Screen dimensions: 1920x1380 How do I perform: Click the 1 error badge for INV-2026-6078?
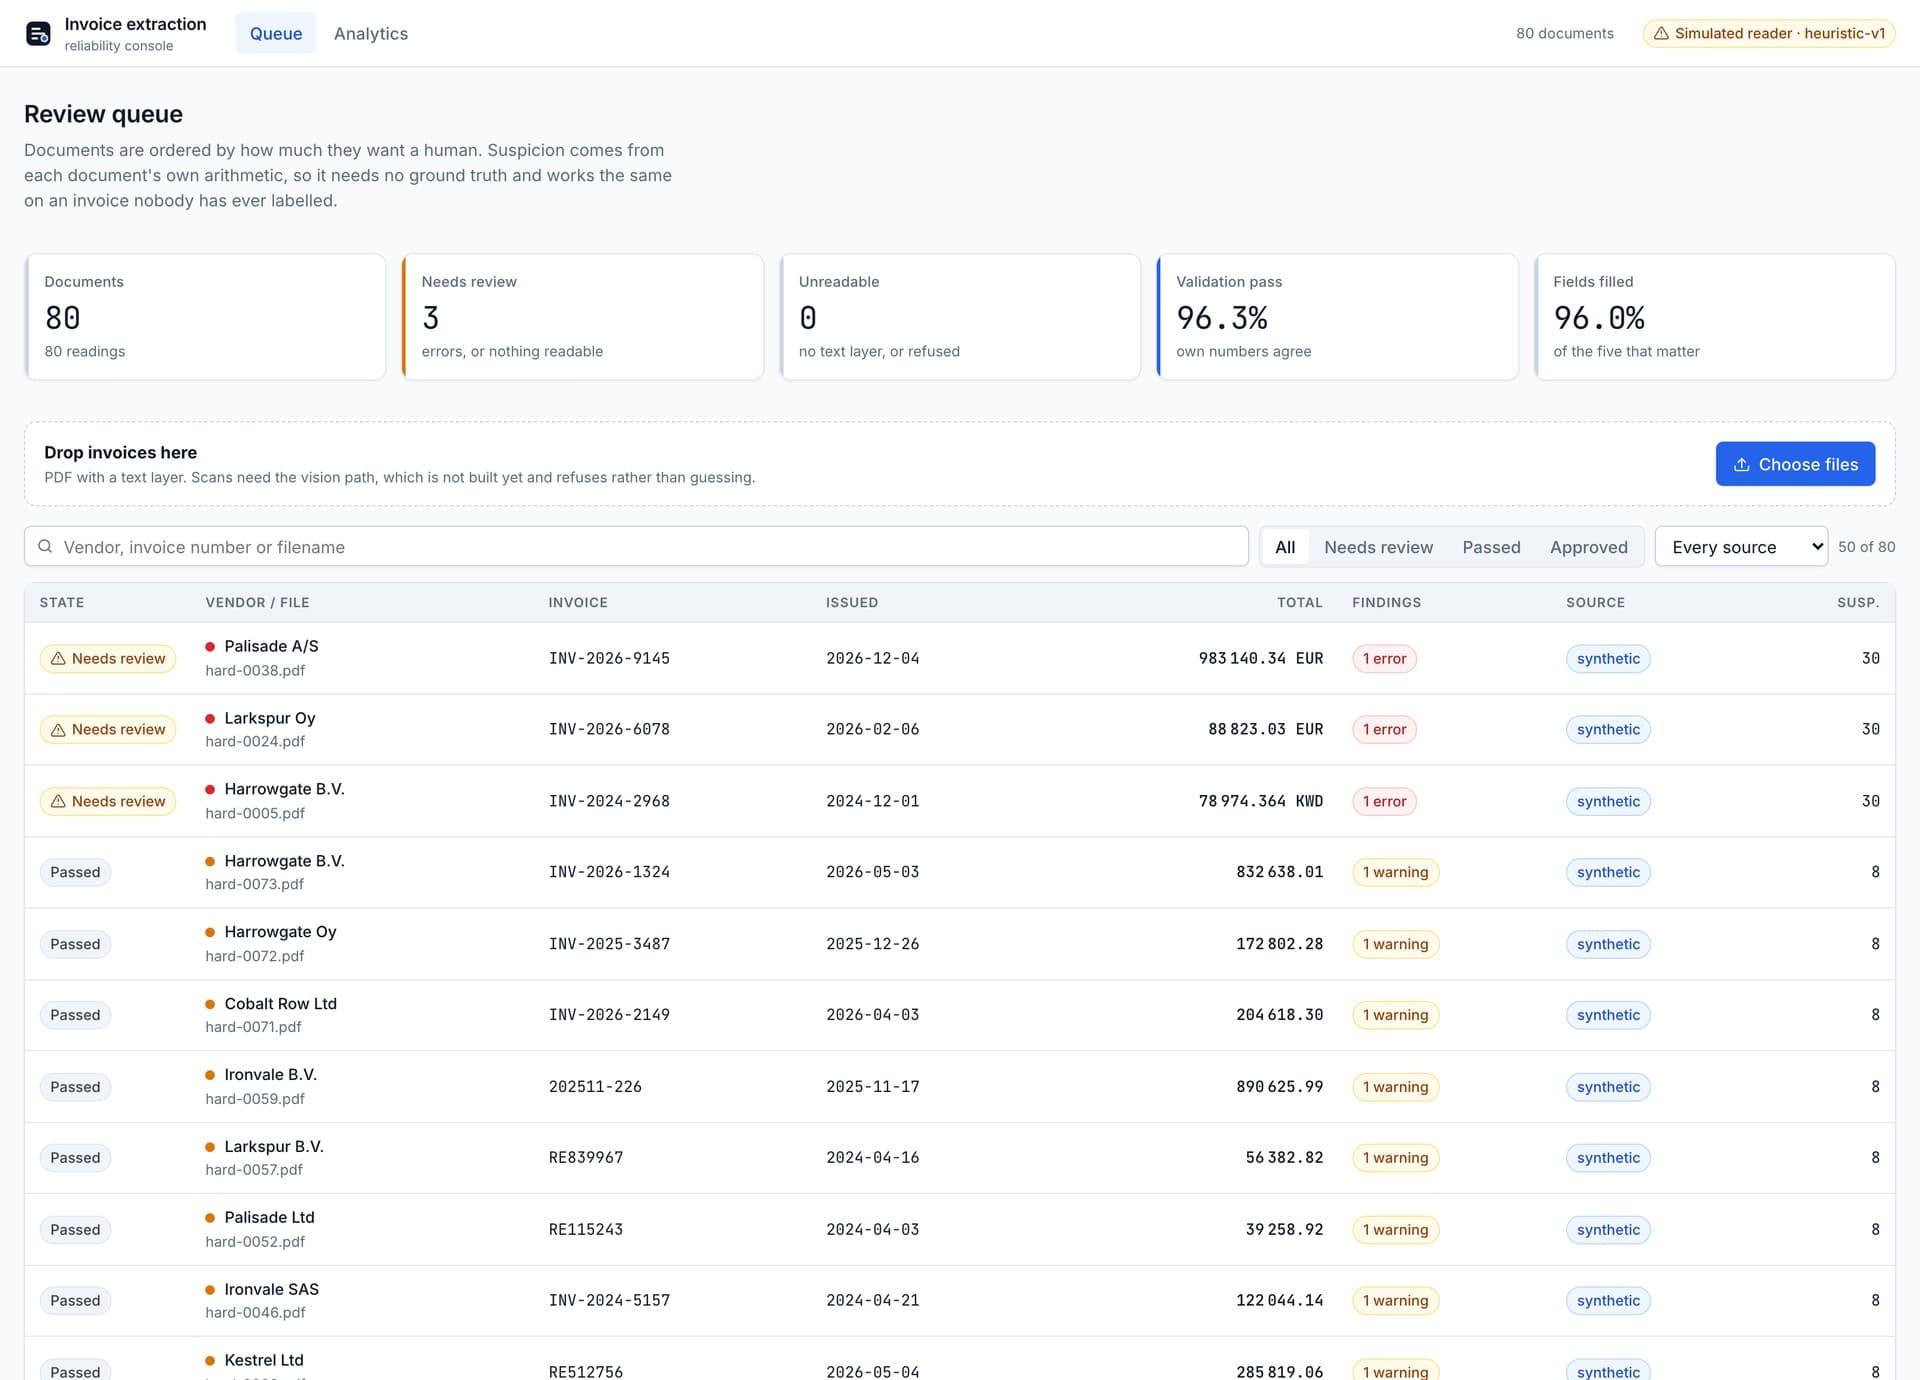click(1384, 730)
